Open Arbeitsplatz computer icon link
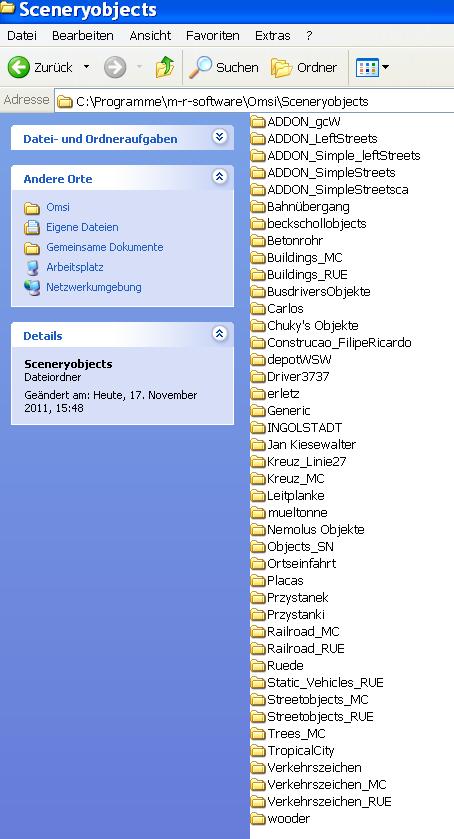454x839 pixels. pos(32,268)
